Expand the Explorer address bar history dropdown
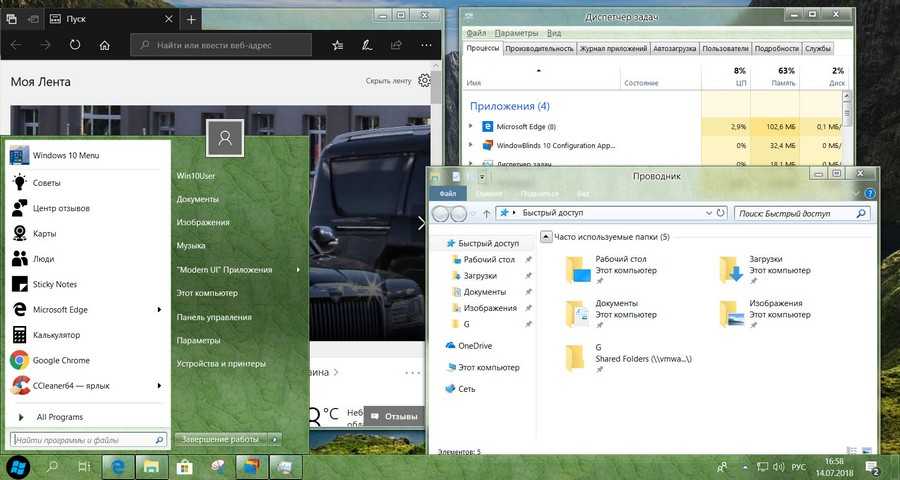 point(709,213)
